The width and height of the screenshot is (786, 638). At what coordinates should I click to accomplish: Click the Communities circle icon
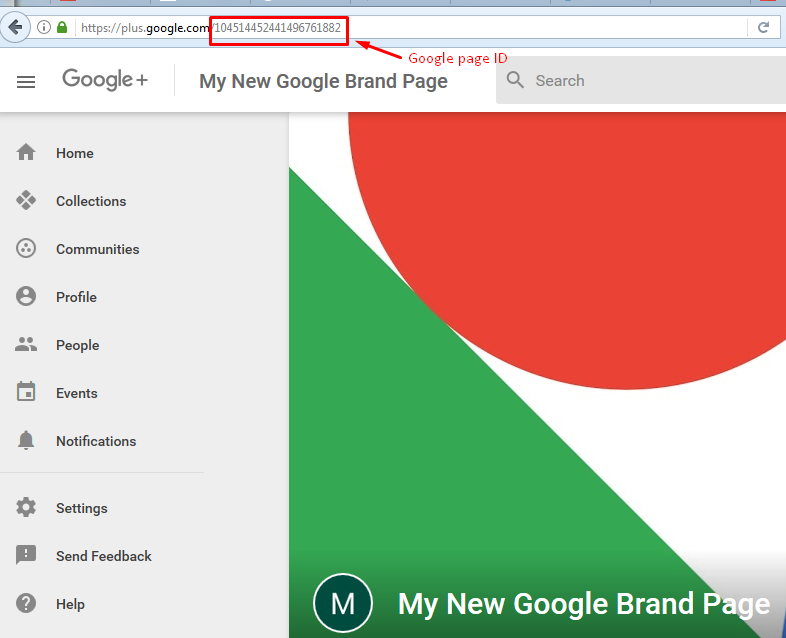coord(26,249)
